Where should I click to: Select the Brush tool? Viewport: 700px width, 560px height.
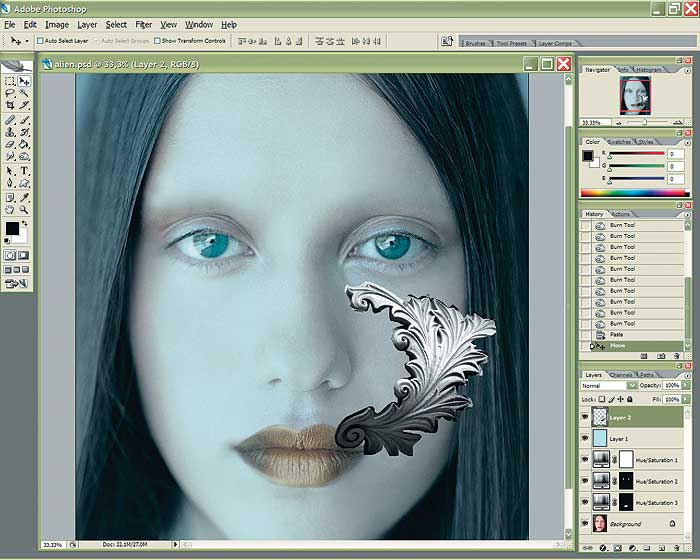(24, 120)
